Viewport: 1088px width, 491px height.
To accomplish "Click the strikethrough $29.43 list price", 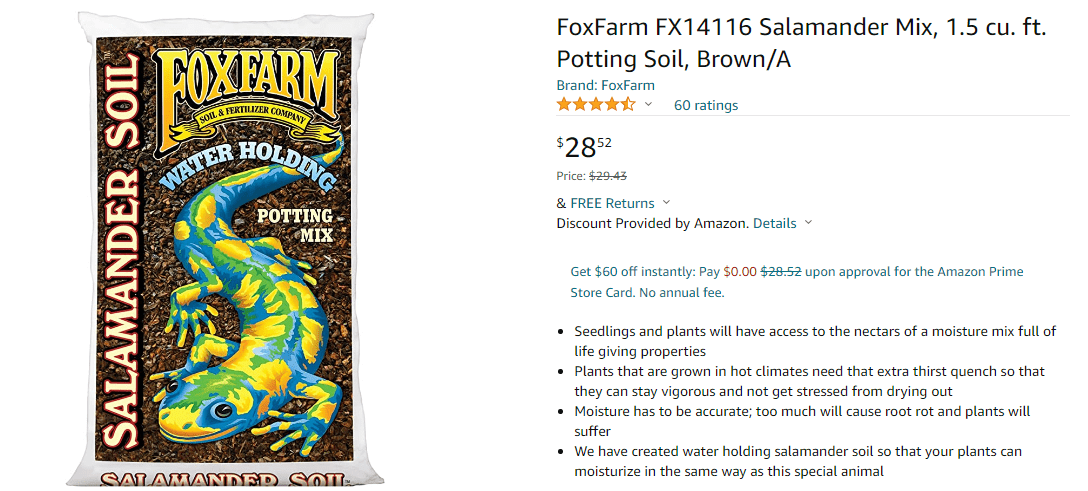I will [608, 176].
